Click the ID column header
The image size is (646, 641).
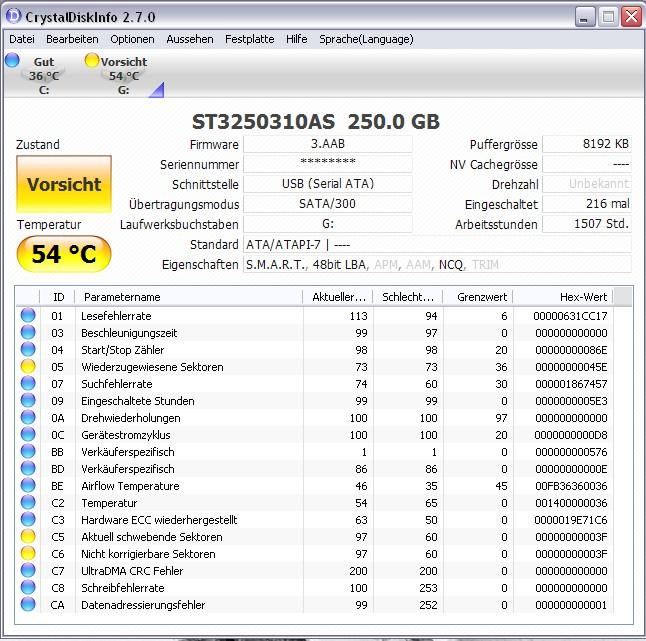point(57,297)
